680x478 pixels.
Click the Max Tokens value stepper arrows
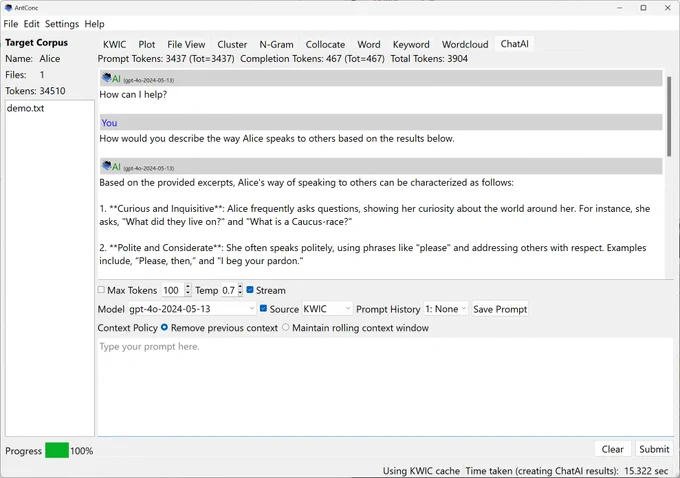(187, 290)
